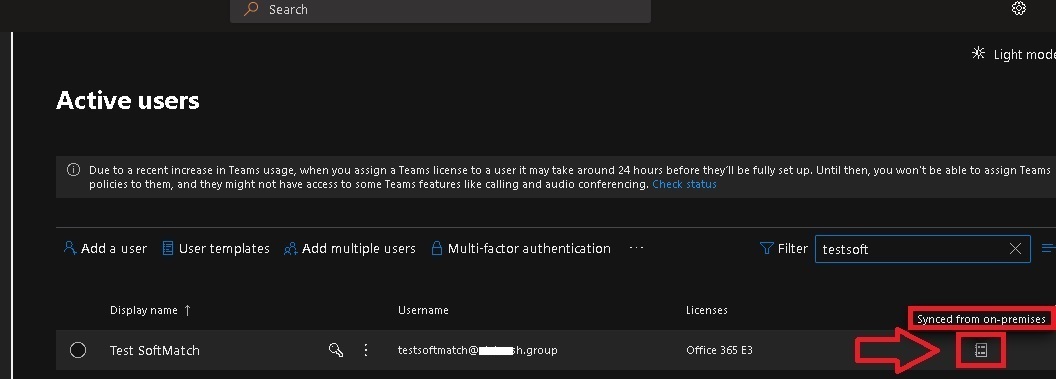Image resolution: width=1056 pixels, height=379 pixels.
Task: Click the info icon in Teams notice
Action: tap(73, 170)
